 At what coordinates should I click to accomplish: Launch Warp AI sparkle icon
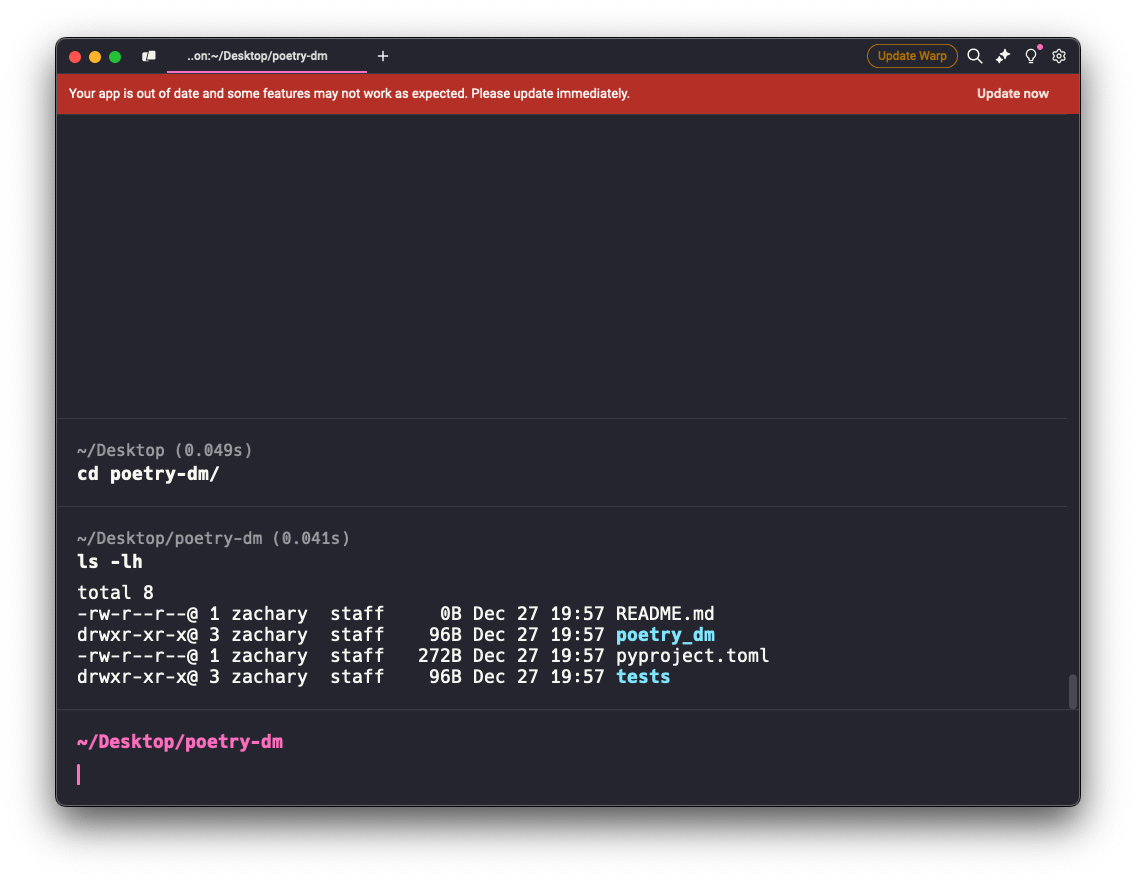click(x=1003, y=56)
